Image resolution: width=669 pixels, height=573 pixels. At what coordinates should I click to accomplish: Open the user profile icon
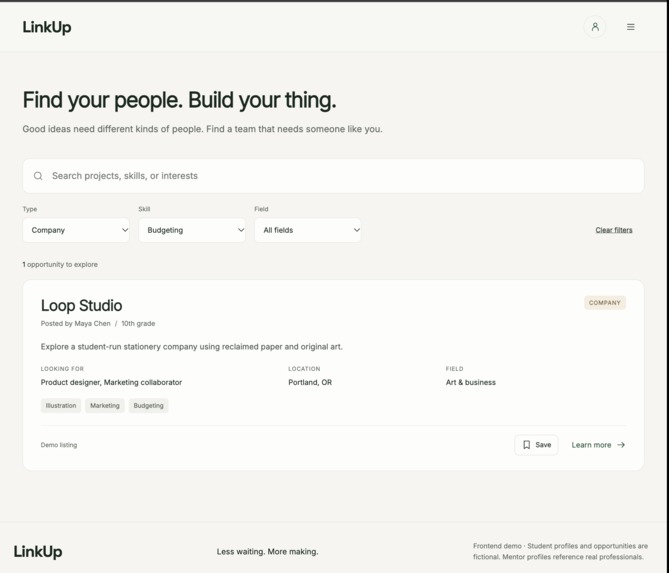[595, 27]
